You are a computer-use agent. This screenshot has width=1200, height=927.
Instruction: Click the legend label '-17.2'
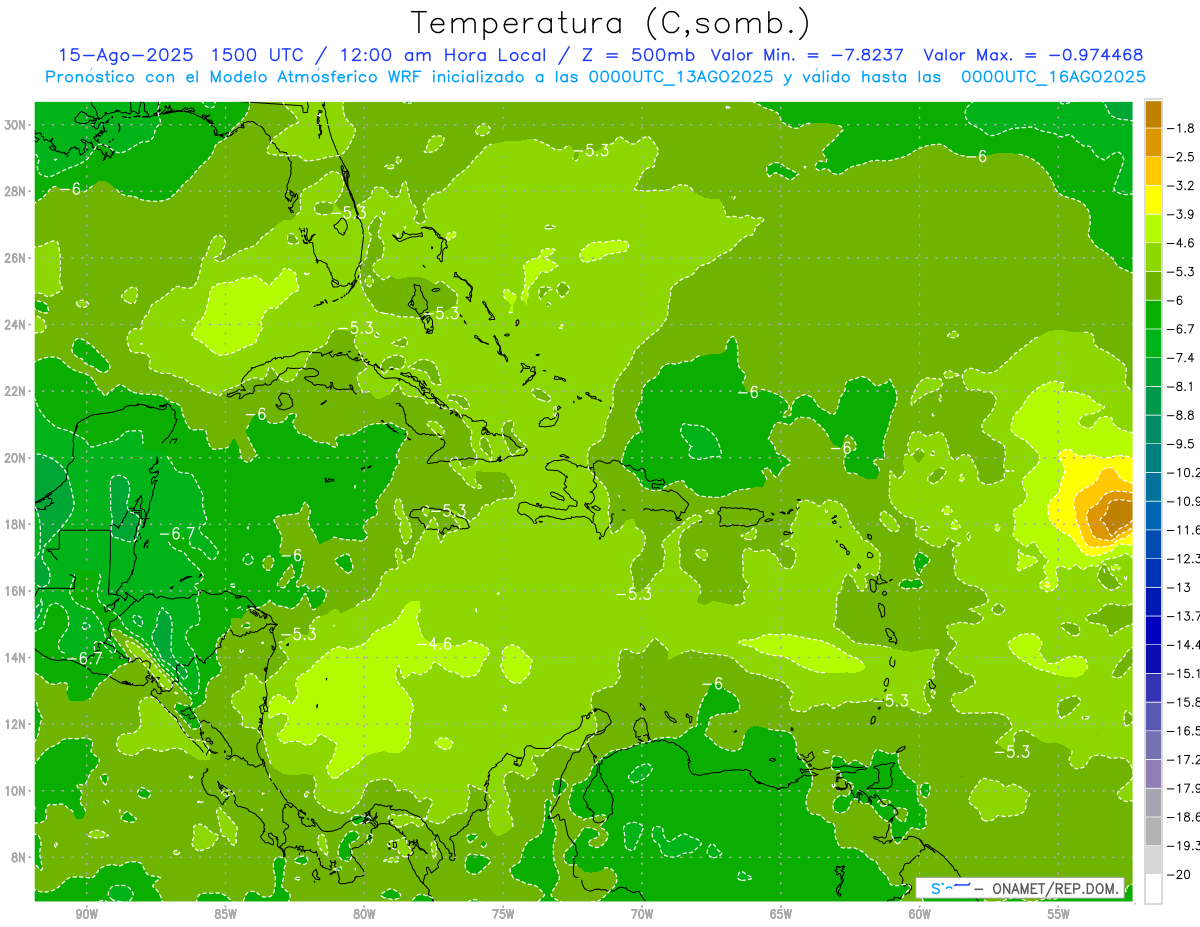1185,760
